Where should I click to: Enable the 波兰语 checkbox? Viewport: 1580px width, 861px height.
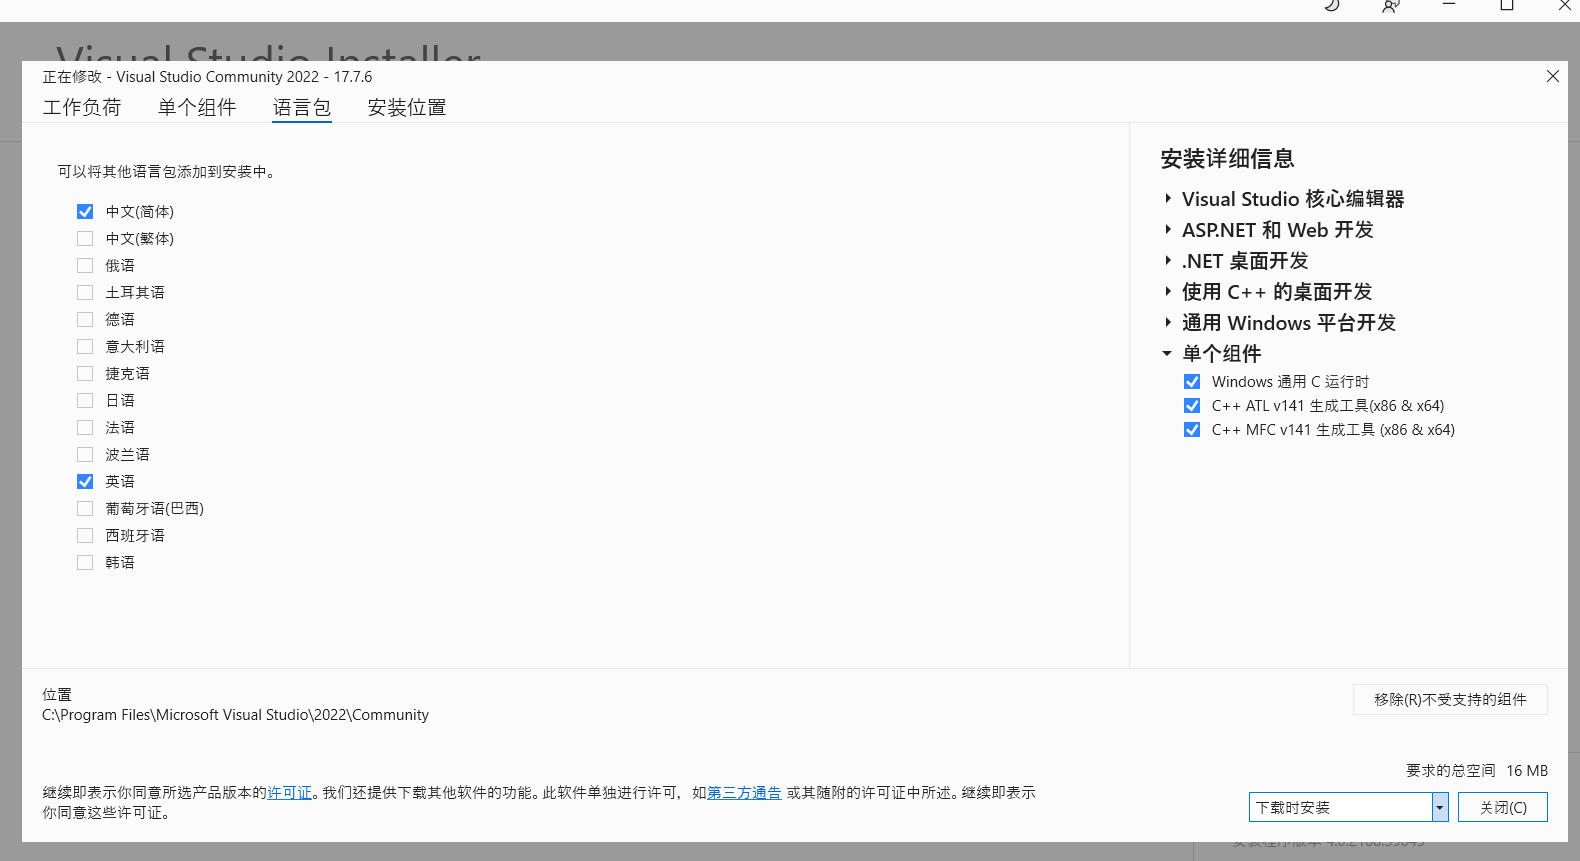tap(85, 455)
